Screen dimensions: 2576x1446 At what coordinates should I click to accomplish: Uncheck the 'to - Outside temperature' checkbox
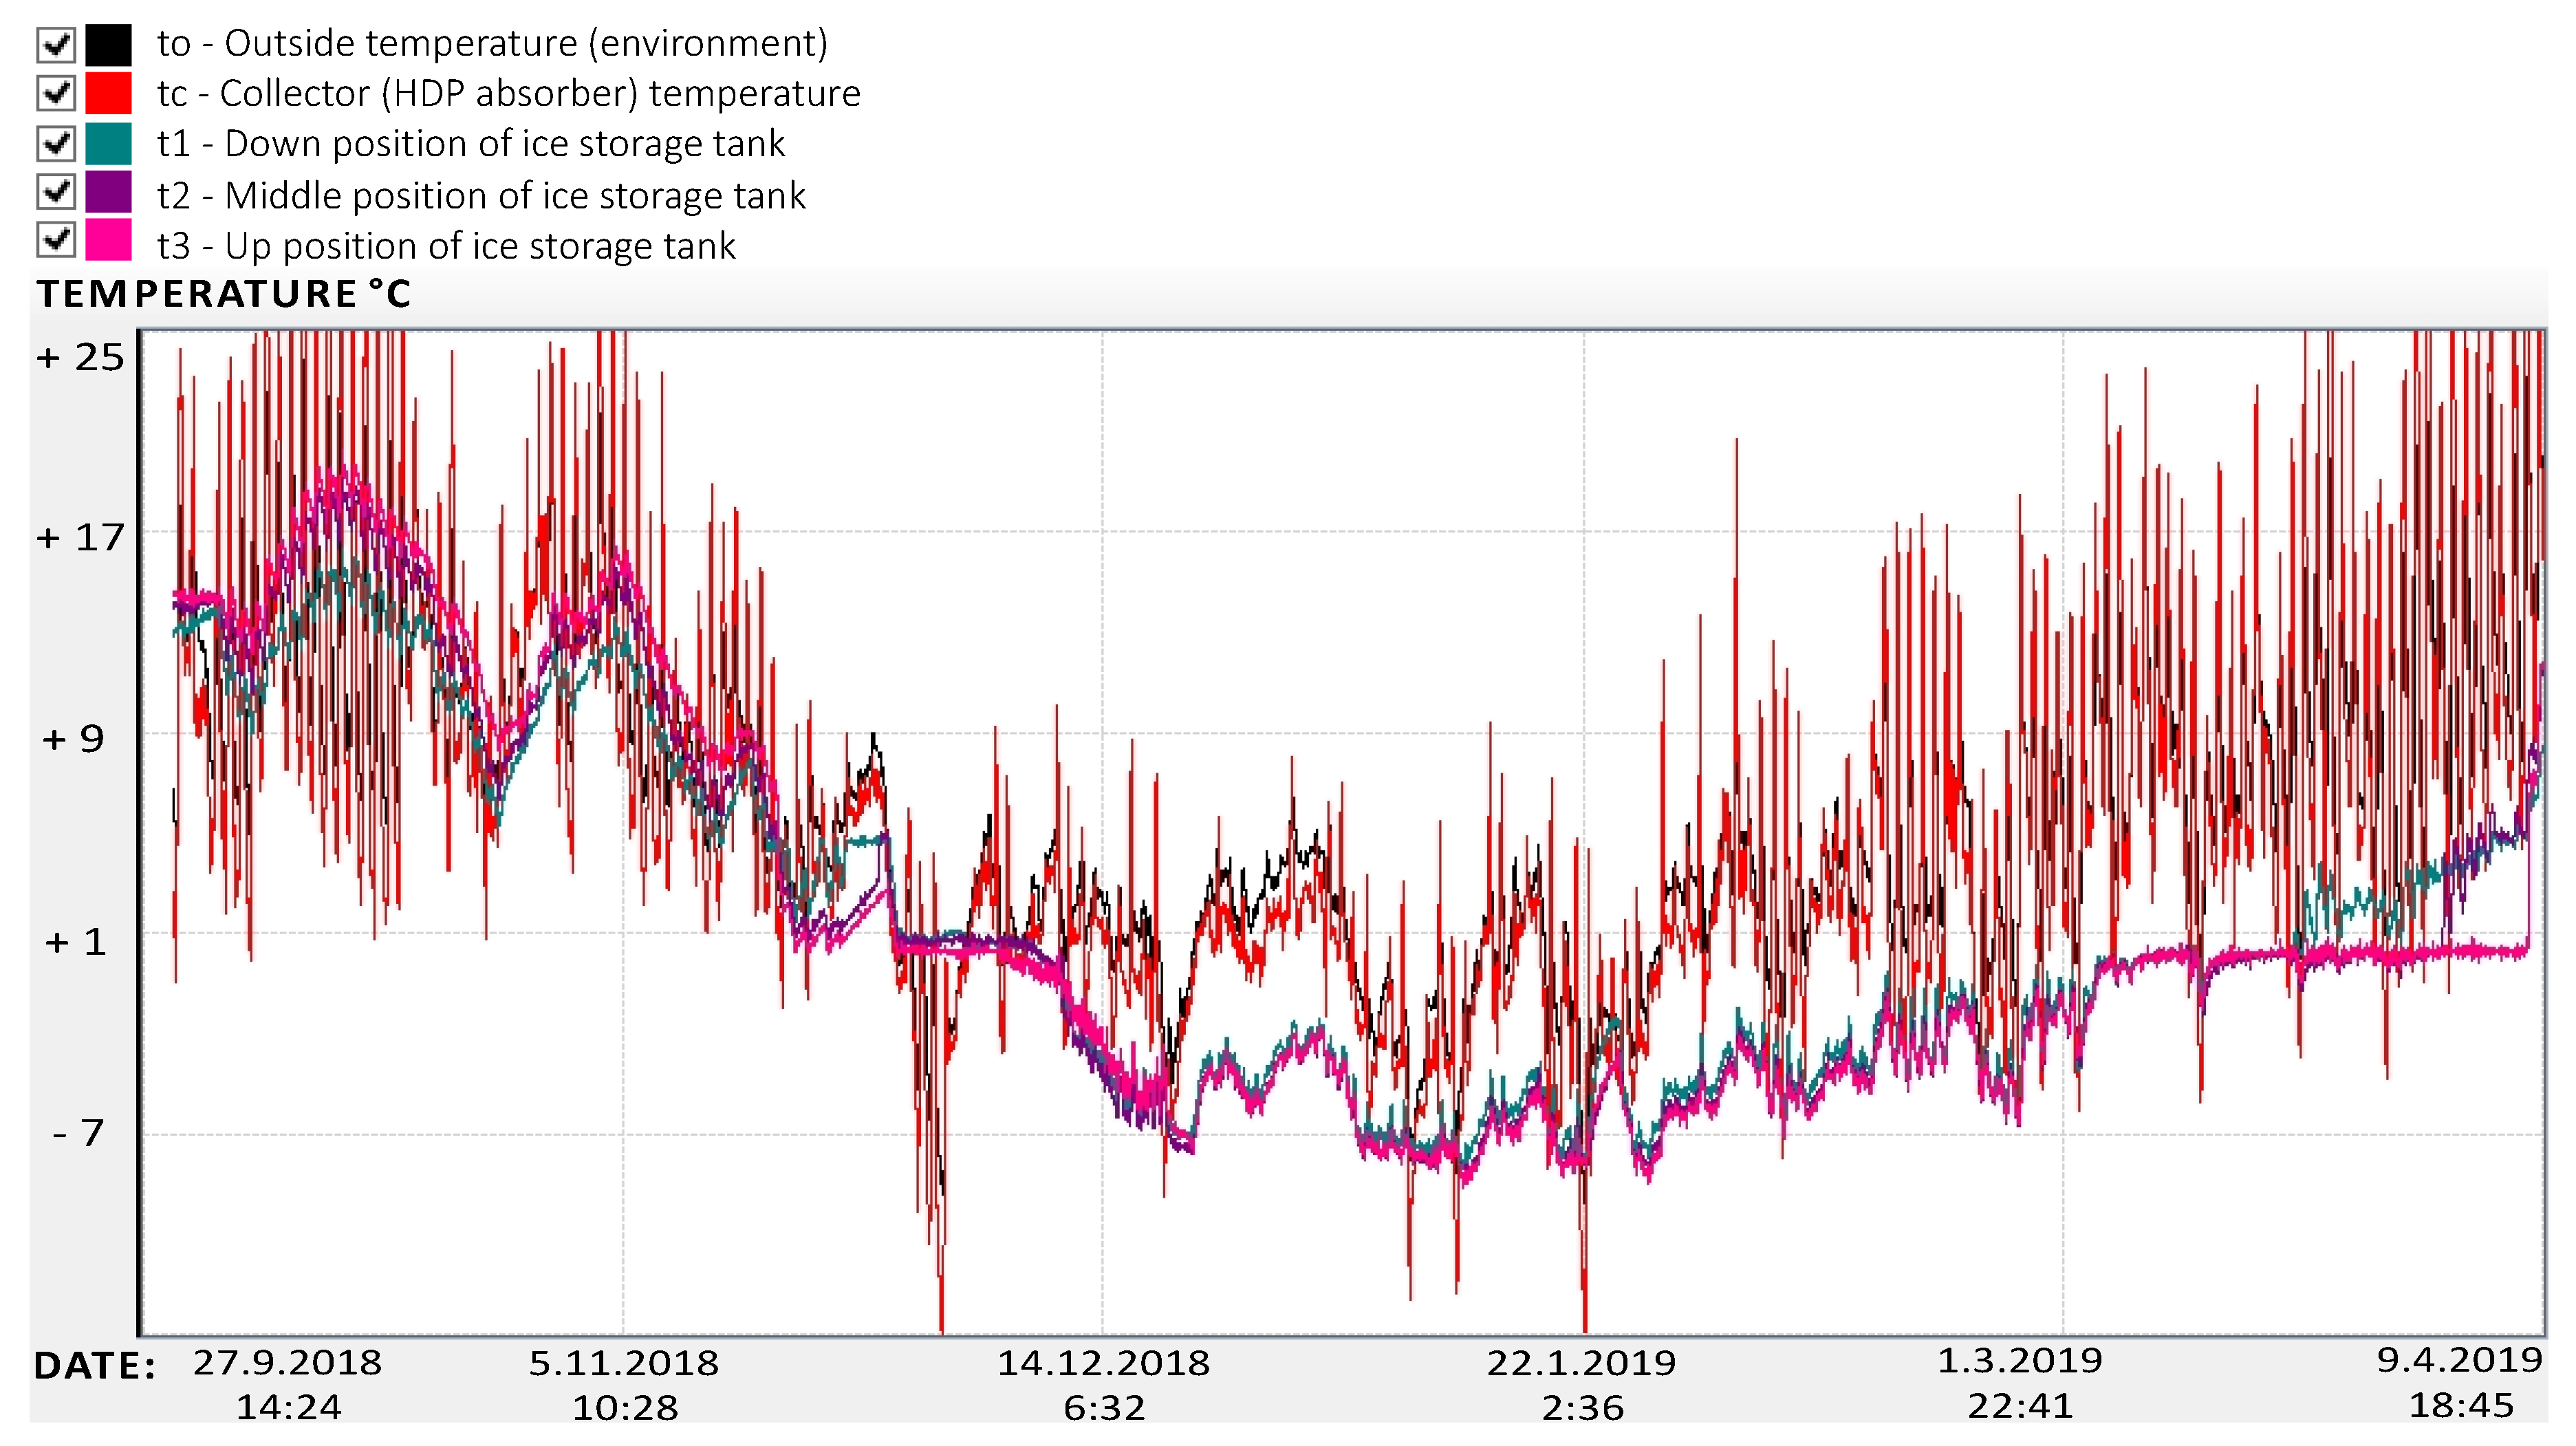56,44
